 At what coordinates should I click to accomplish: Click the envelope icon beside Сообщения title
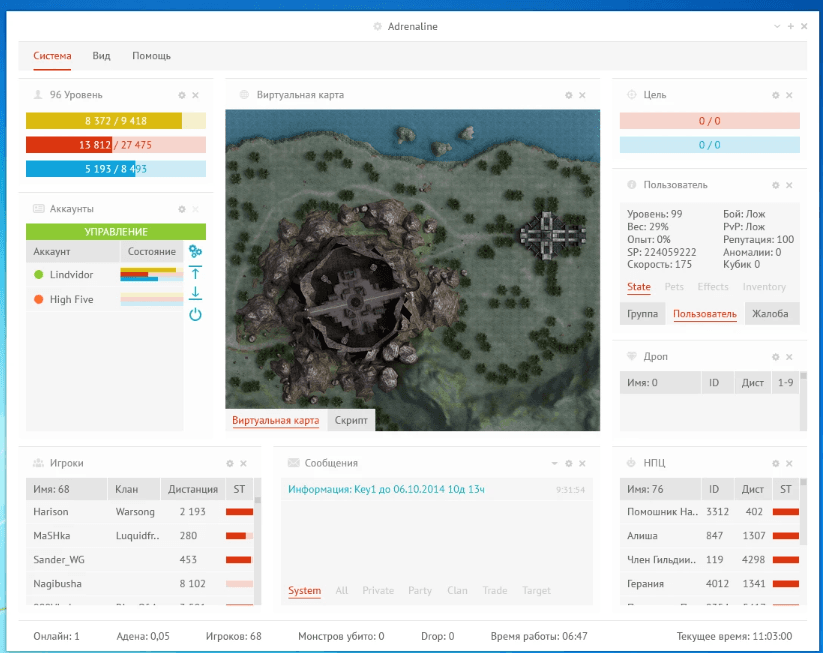tap(293, 462)
